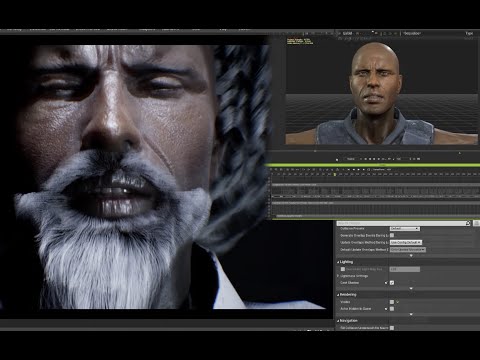This screenshot has height=360, width=480.
Task: Toggle Generate Overlap Events During Level Streaming
Action: point(392,235)
